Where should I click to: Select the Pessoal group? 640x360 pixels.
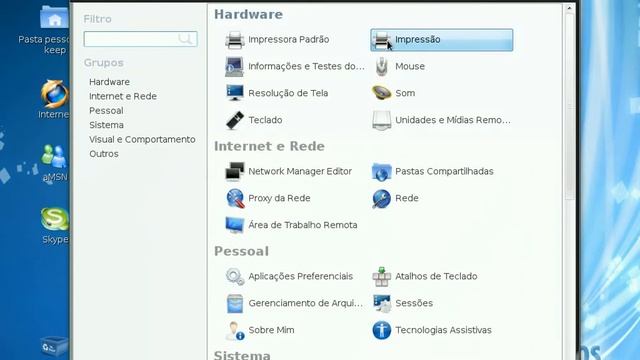[106, 111]
